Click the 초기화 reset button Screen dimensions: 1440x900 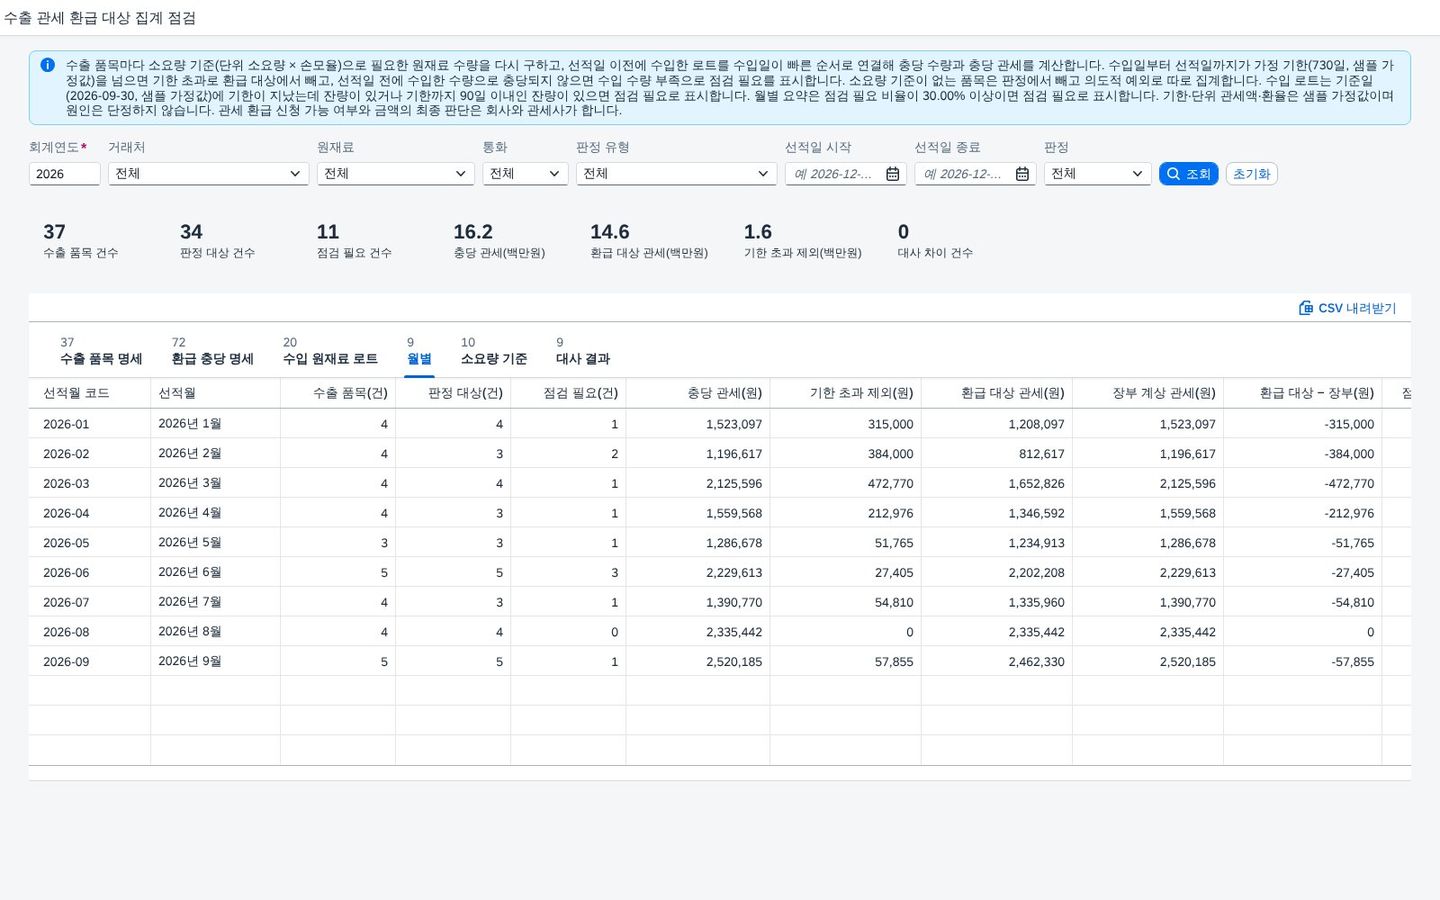(1251, 174)
